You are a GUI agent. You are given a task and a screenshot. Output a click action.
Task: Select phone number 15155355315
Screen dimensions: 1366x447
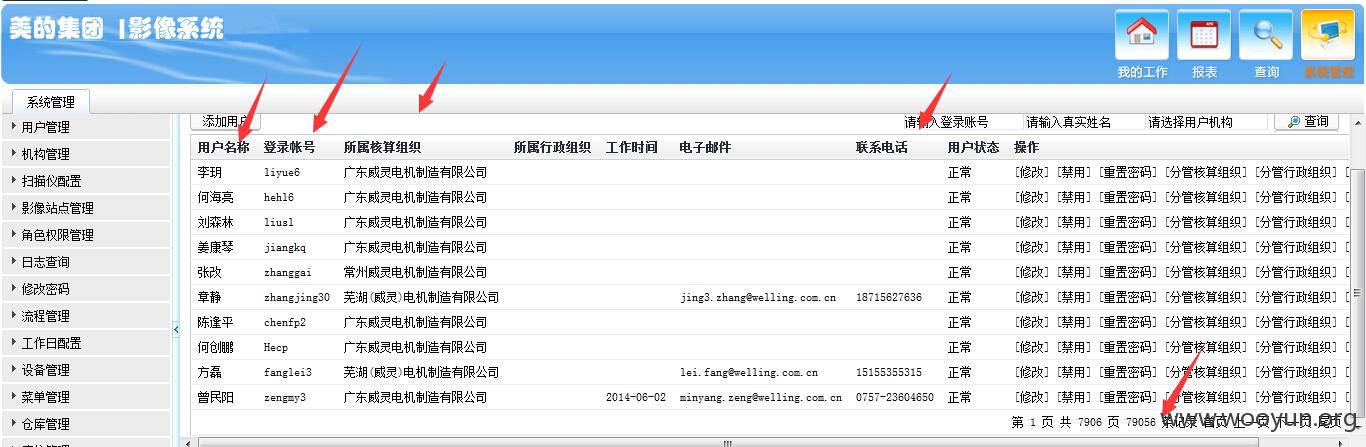click(x=889, y=372)
